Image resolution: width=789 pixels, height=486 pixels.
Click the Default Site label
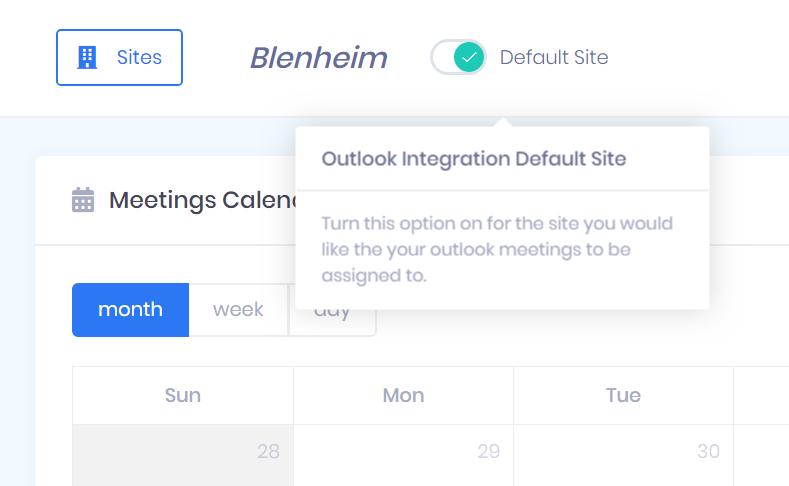553,57
